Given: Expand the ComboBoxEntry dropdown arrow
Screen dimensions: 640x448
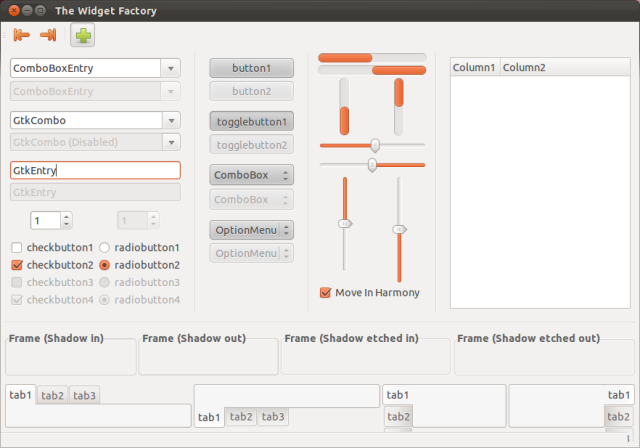Looking at the screenshot, I should 171,69.
